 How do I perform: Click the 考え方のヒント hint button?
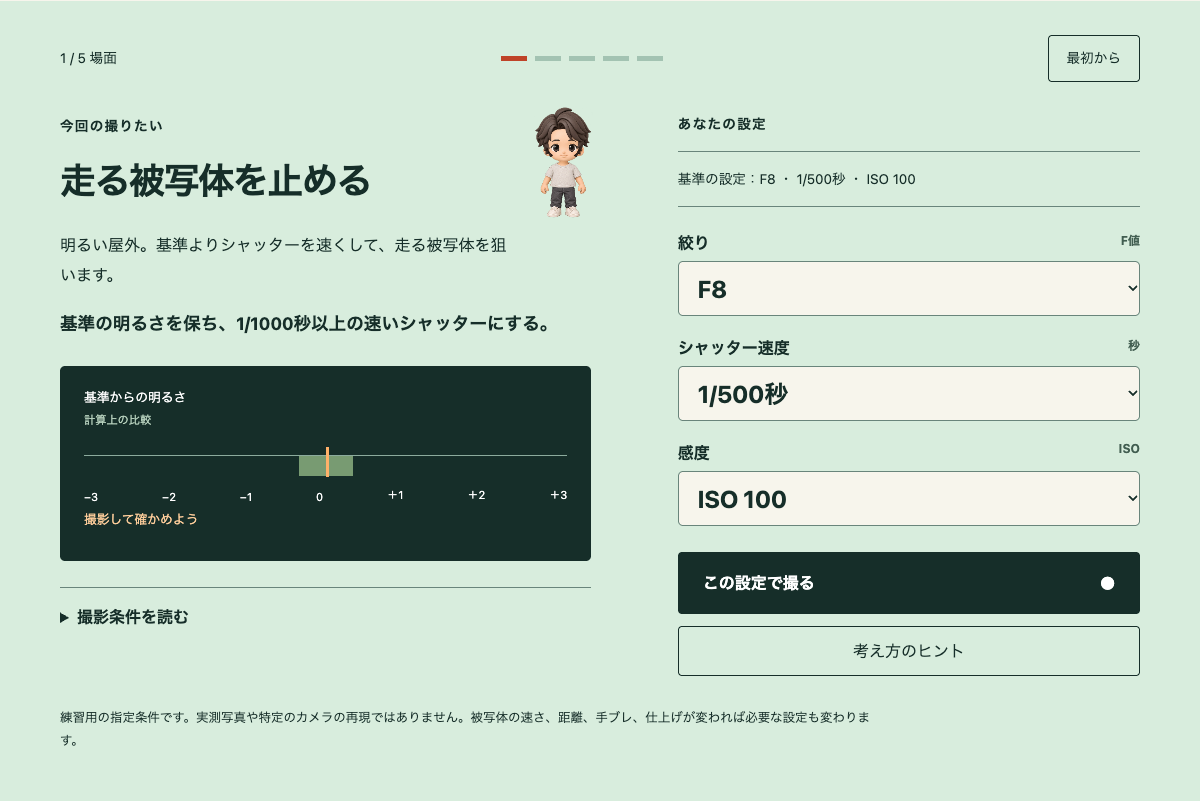(x=908, y=651)
